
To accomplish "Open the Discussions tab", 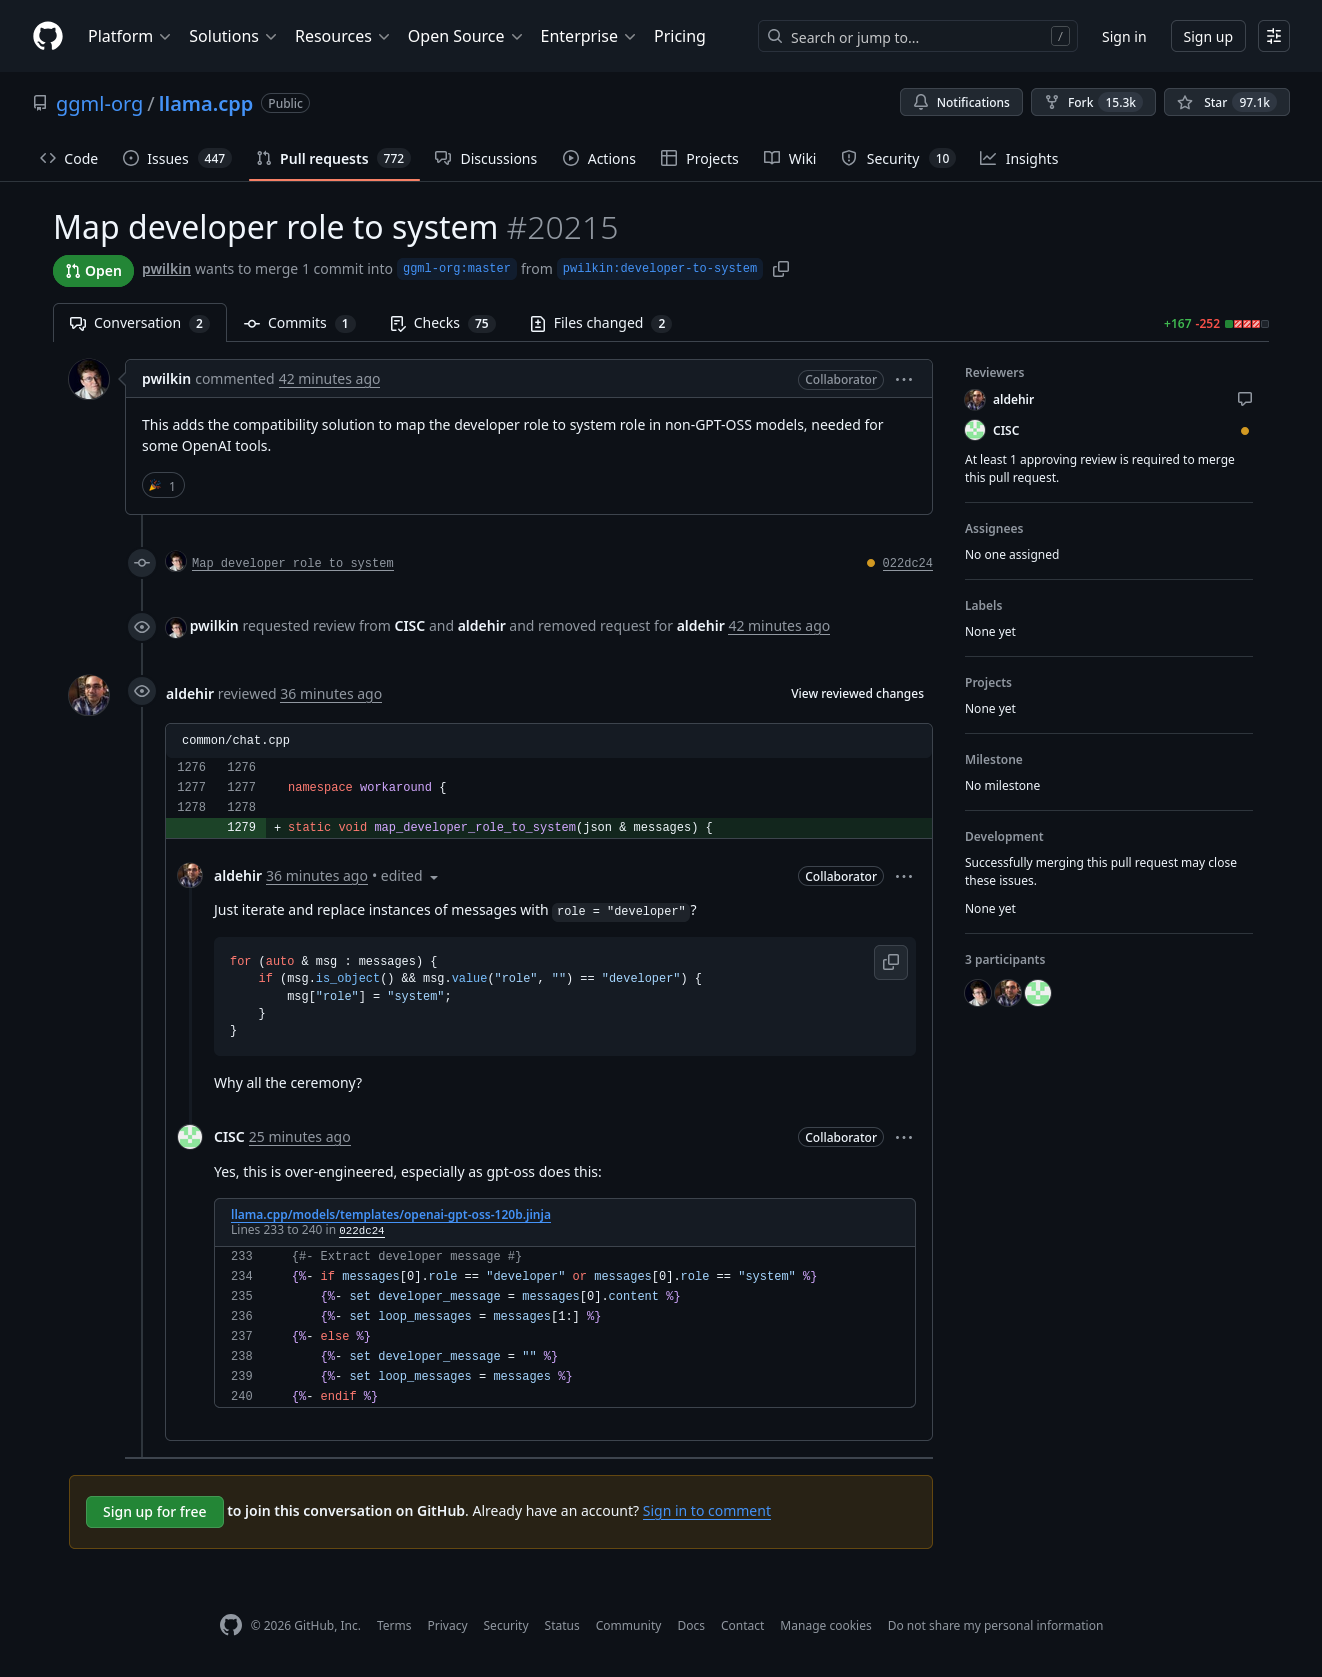I will [x=486, y=158].
